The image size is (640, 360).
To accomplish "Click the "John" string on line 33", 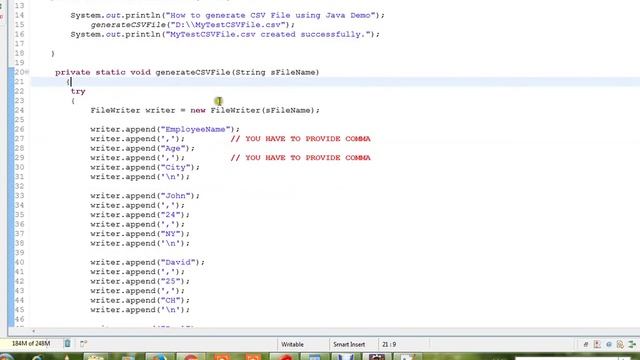I will coord(176,196).
